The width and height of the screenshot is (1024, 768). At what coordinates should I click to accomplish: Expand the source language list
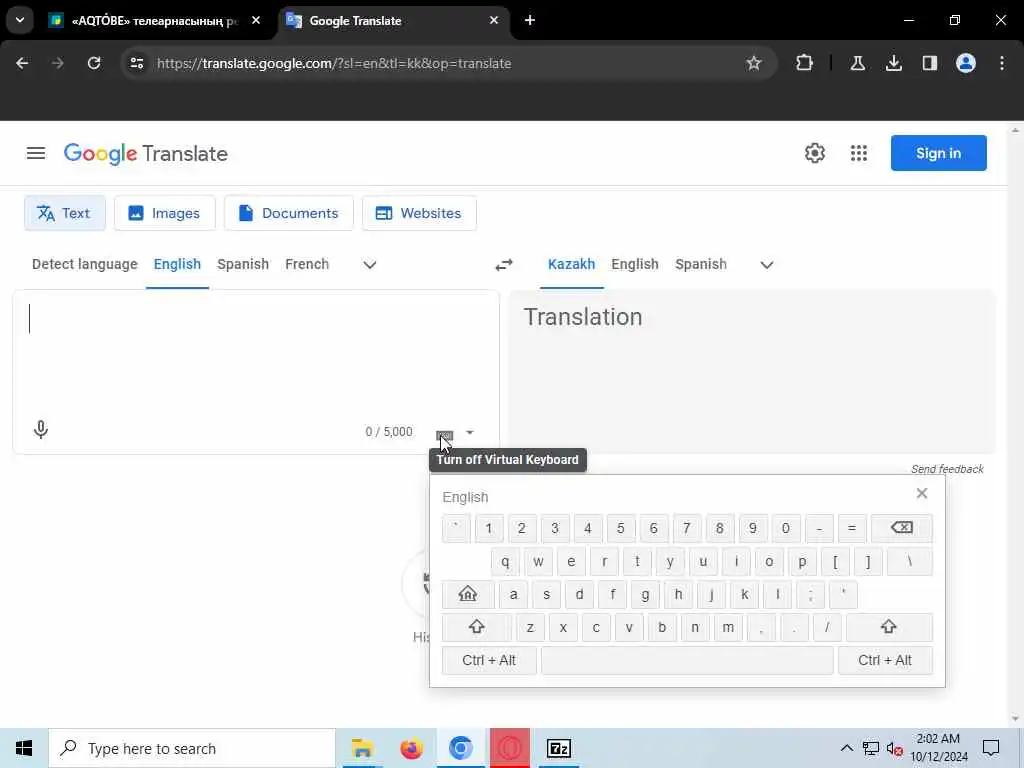click(370, 264)
